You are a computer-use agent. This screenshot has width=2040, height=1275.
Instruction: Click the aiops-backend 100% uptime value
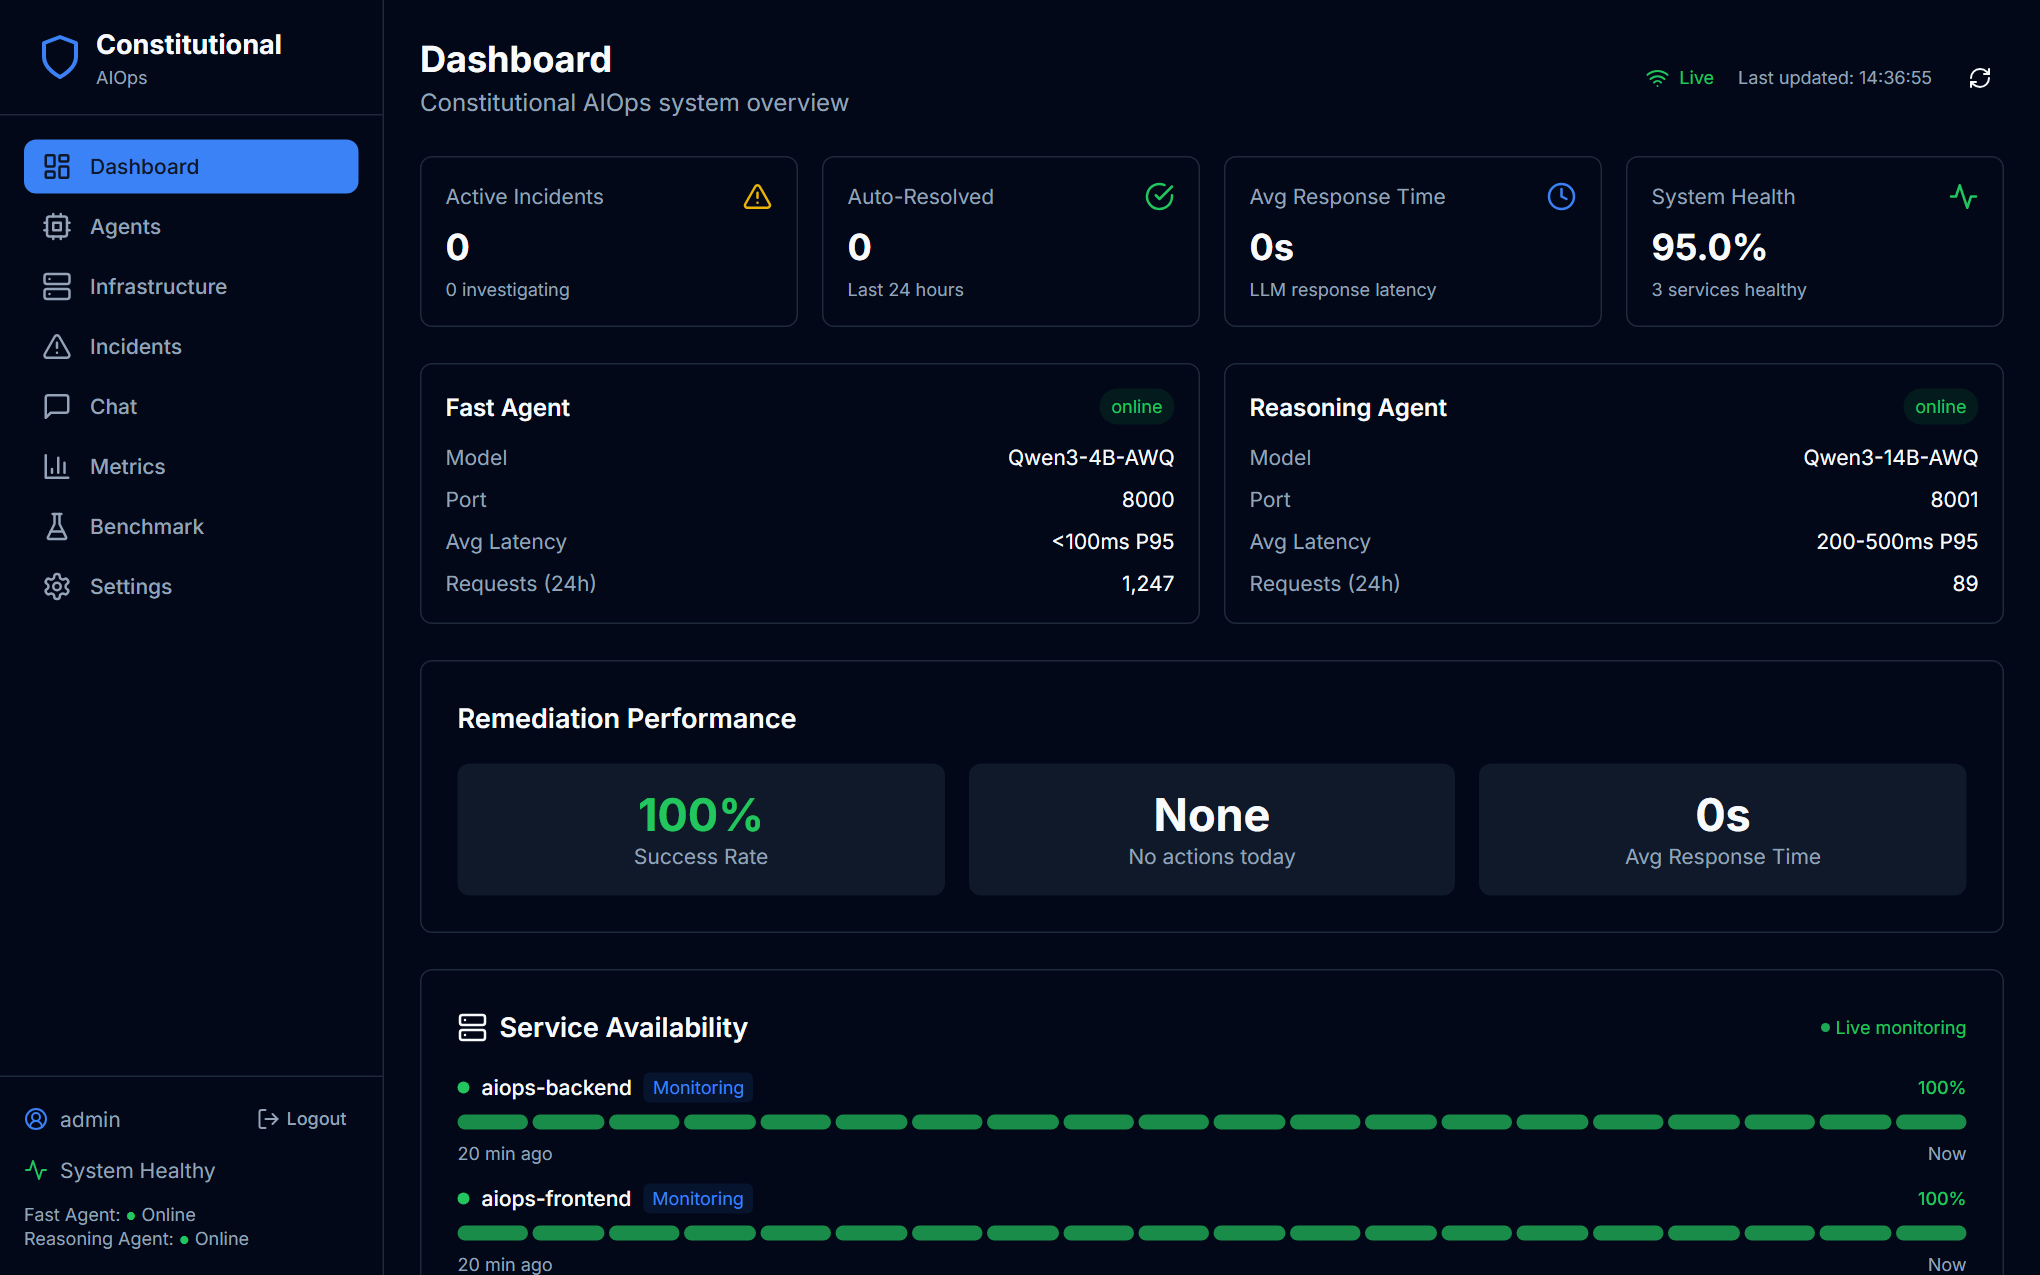(x=1941, y=1087)
